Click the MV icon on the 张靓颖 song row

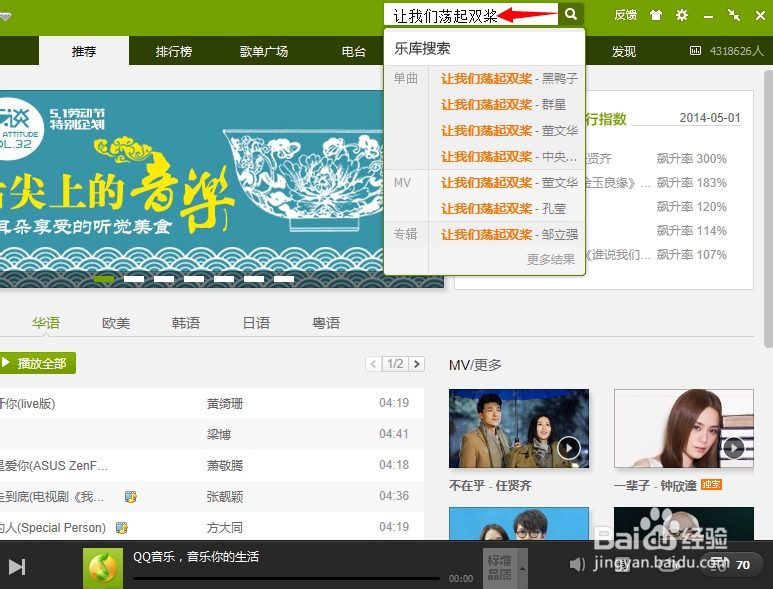[x=131, y=496]
